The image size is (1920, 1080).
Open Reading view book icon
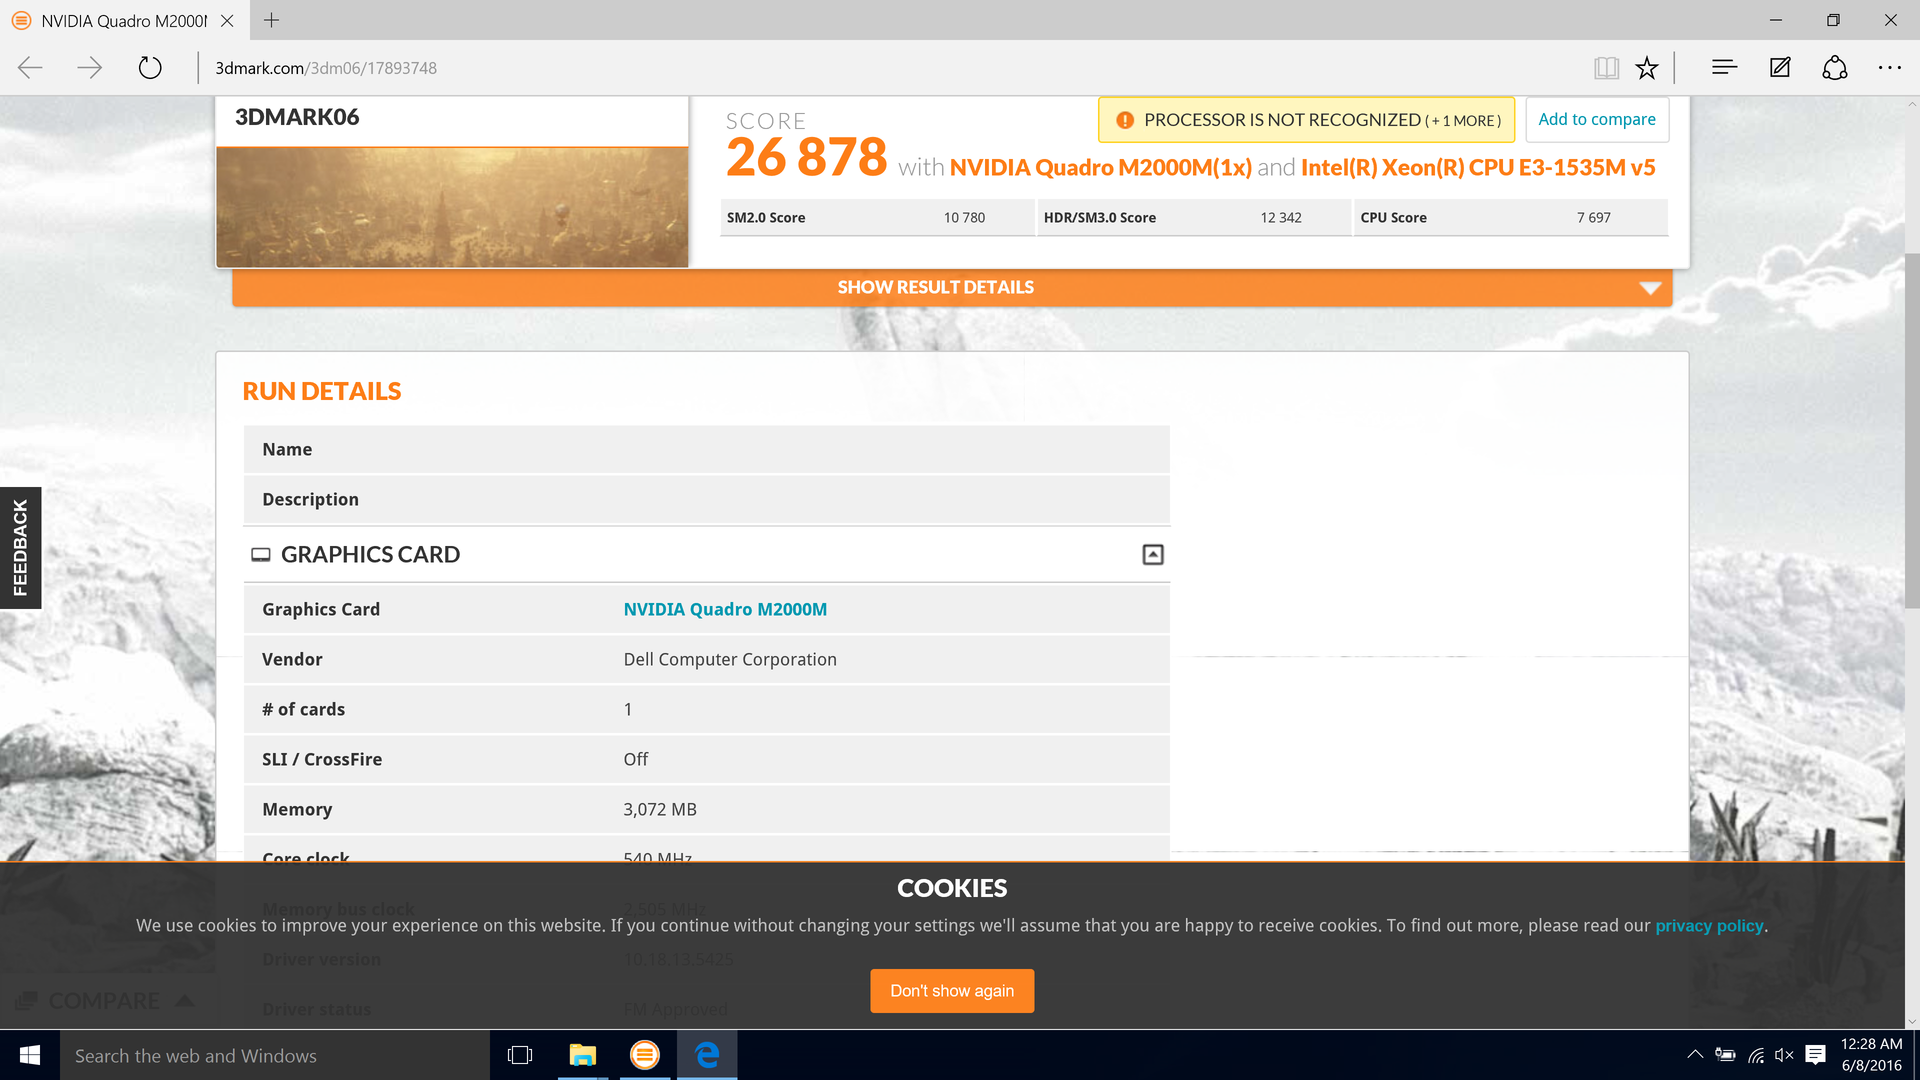(1606, 68)
